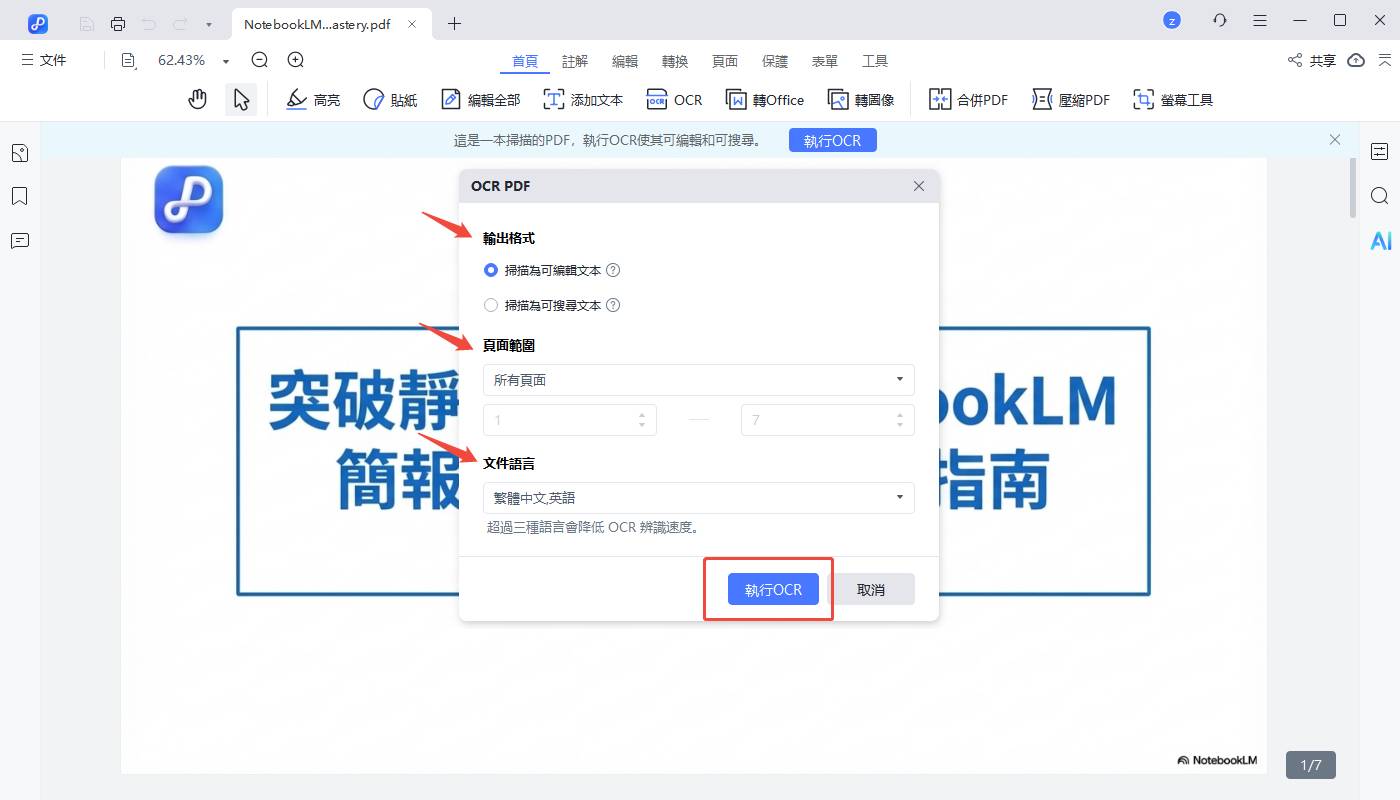Screen dimensions: 1400x800
Task: Open the Compress PDF tool
Action: coord(1070,99)
